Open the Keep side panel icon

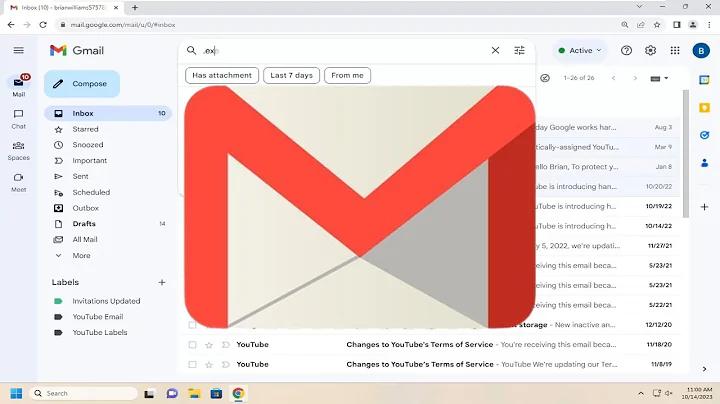tap(704, 108)
